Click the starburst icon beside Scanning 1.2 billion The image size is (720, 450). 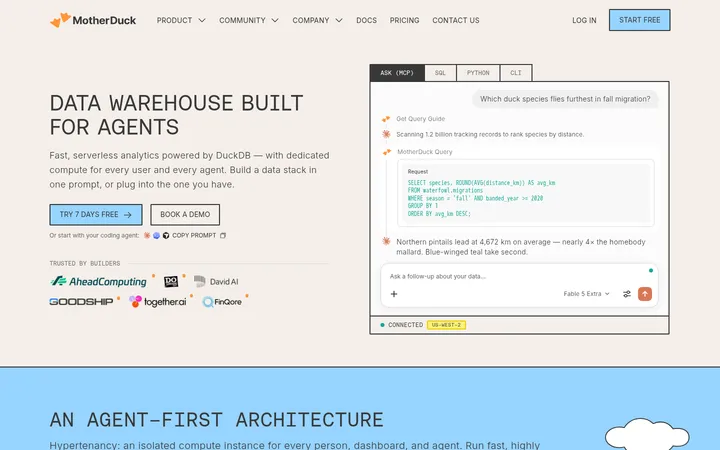(x=386, y=134)
